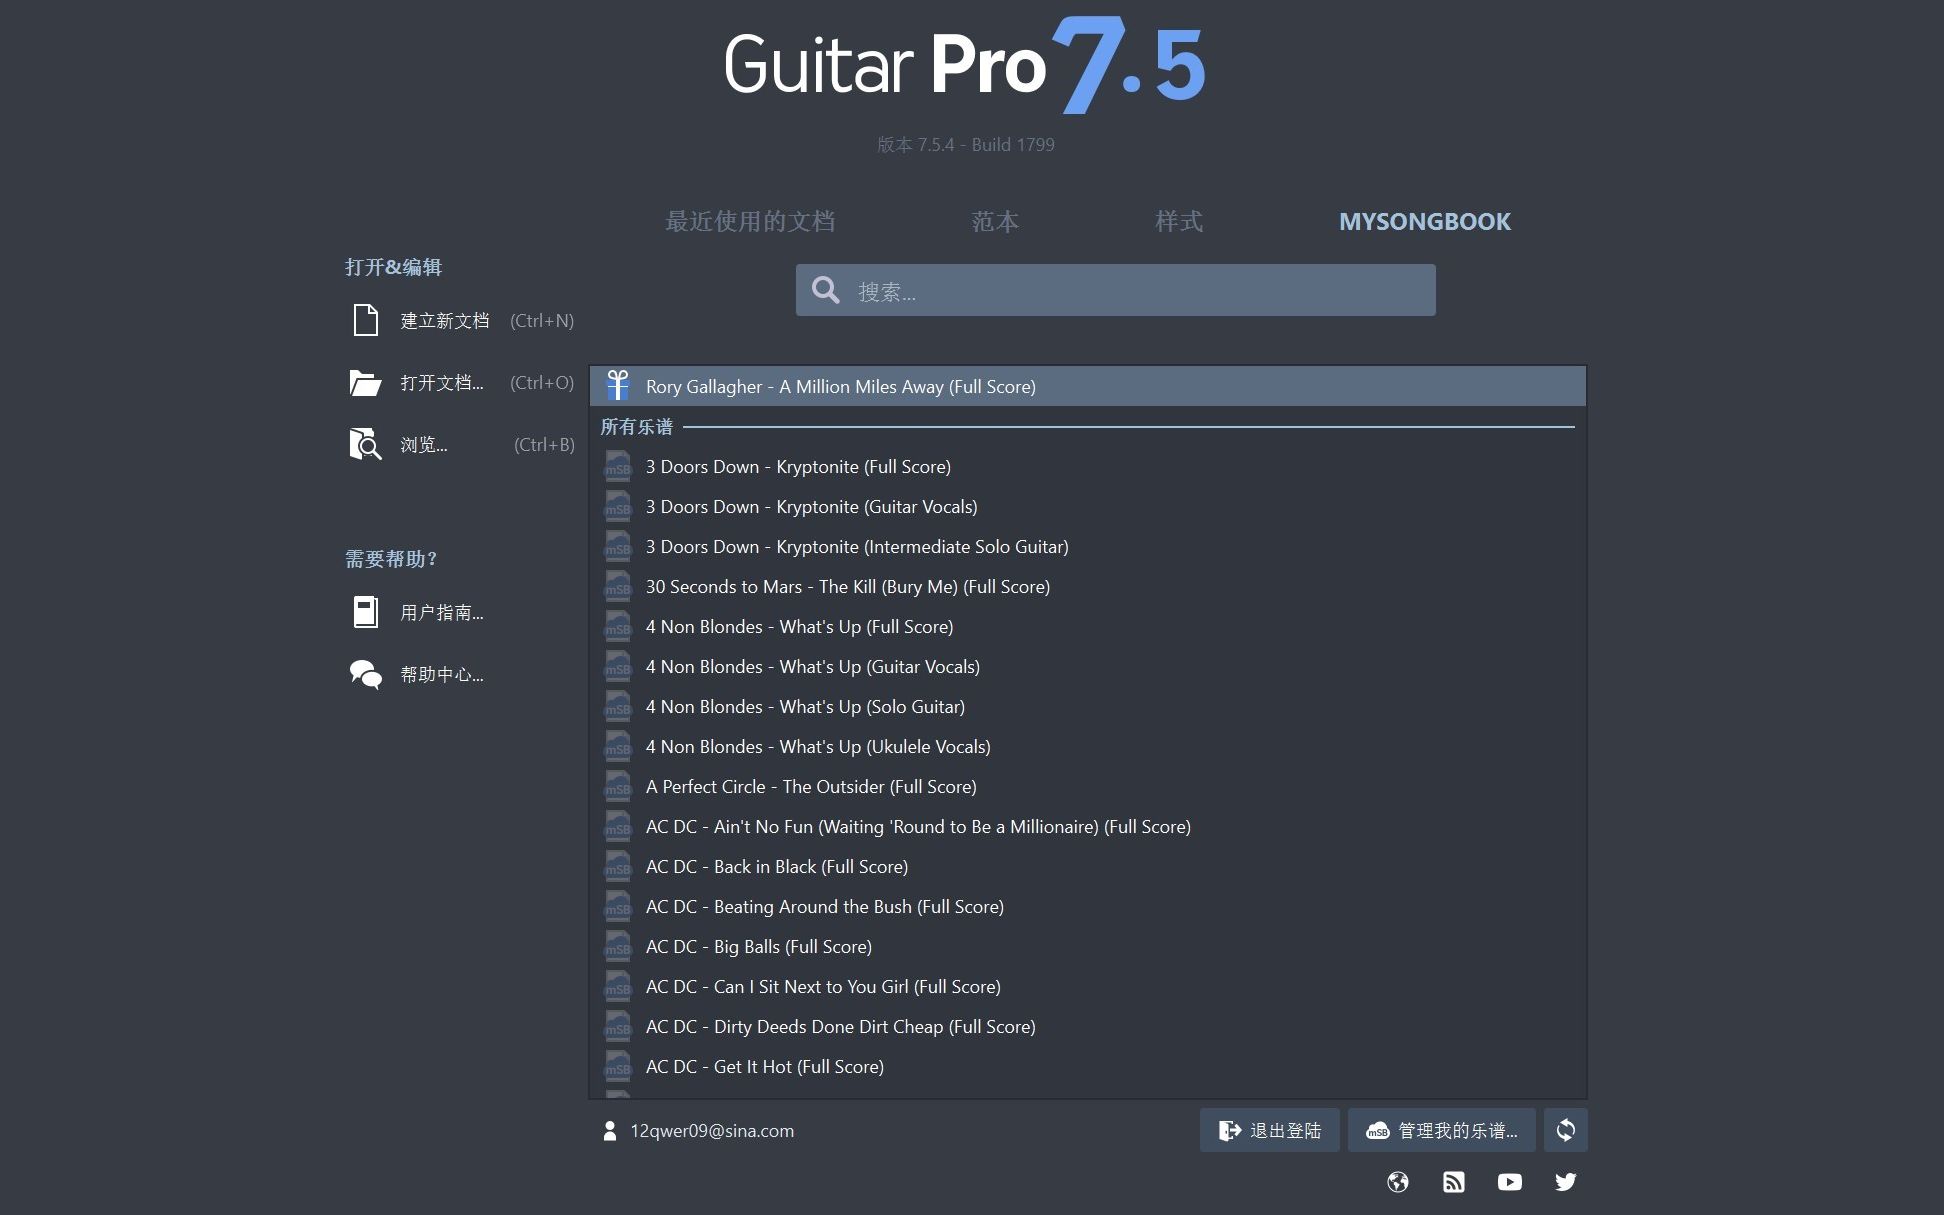The image size is (1944, 1215).
Task: Select AC DC - Back in Black title
Action: point(777,867)
